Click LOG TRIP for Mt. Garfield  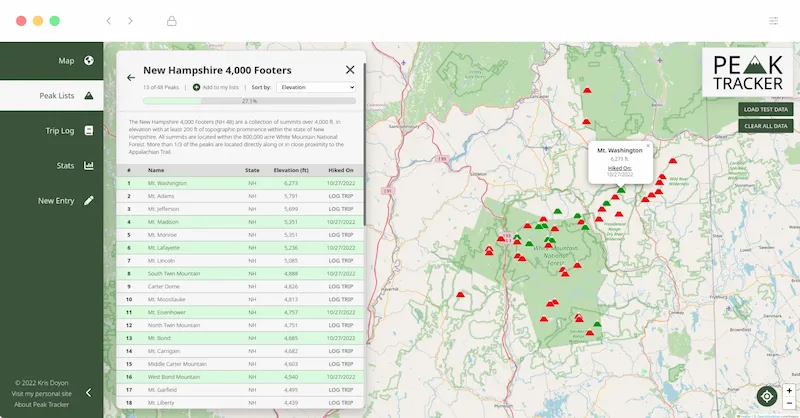341,390
